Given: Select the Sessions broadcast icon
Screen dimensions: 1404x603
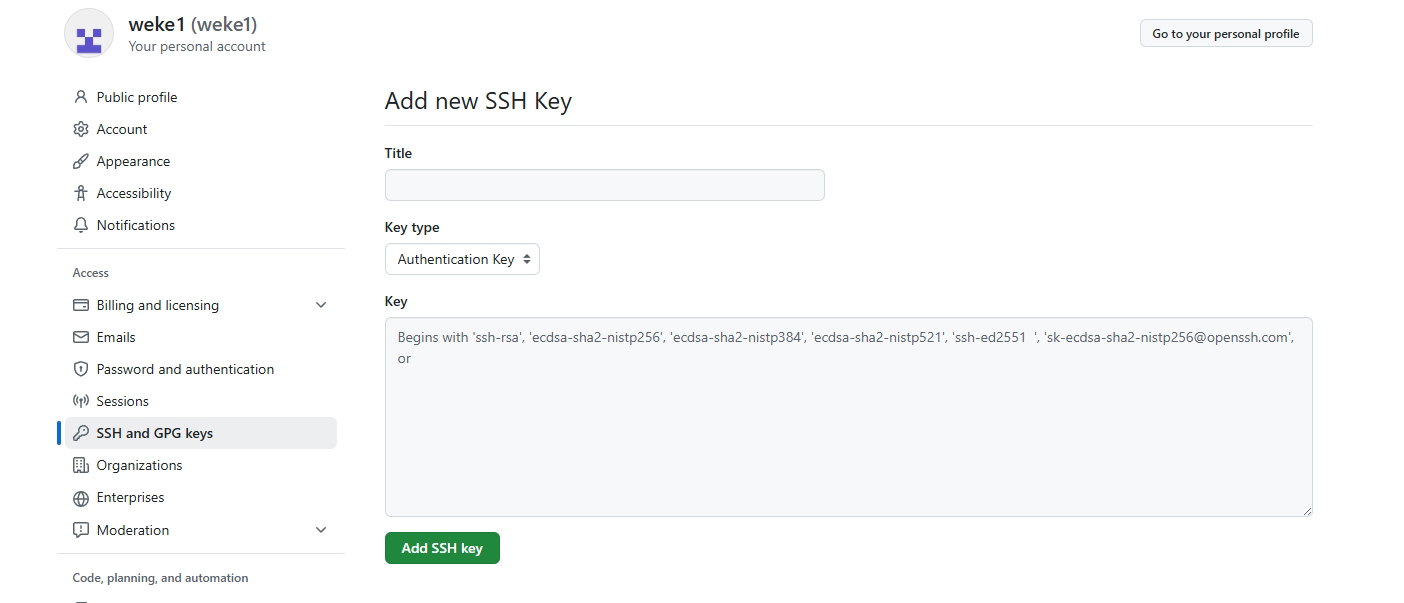Looking at the screenshot, I should [x=80, y=400].
